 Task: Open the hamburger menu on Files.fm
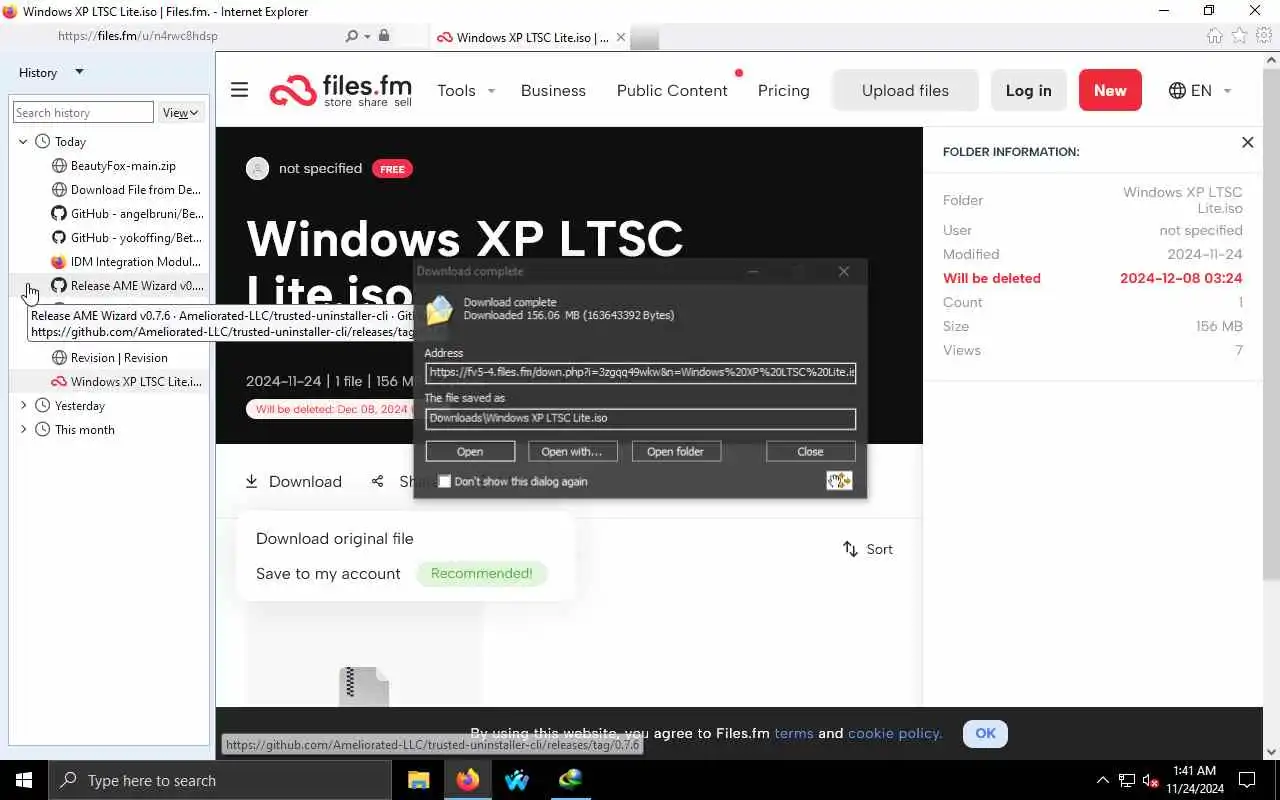coord(239,90)
